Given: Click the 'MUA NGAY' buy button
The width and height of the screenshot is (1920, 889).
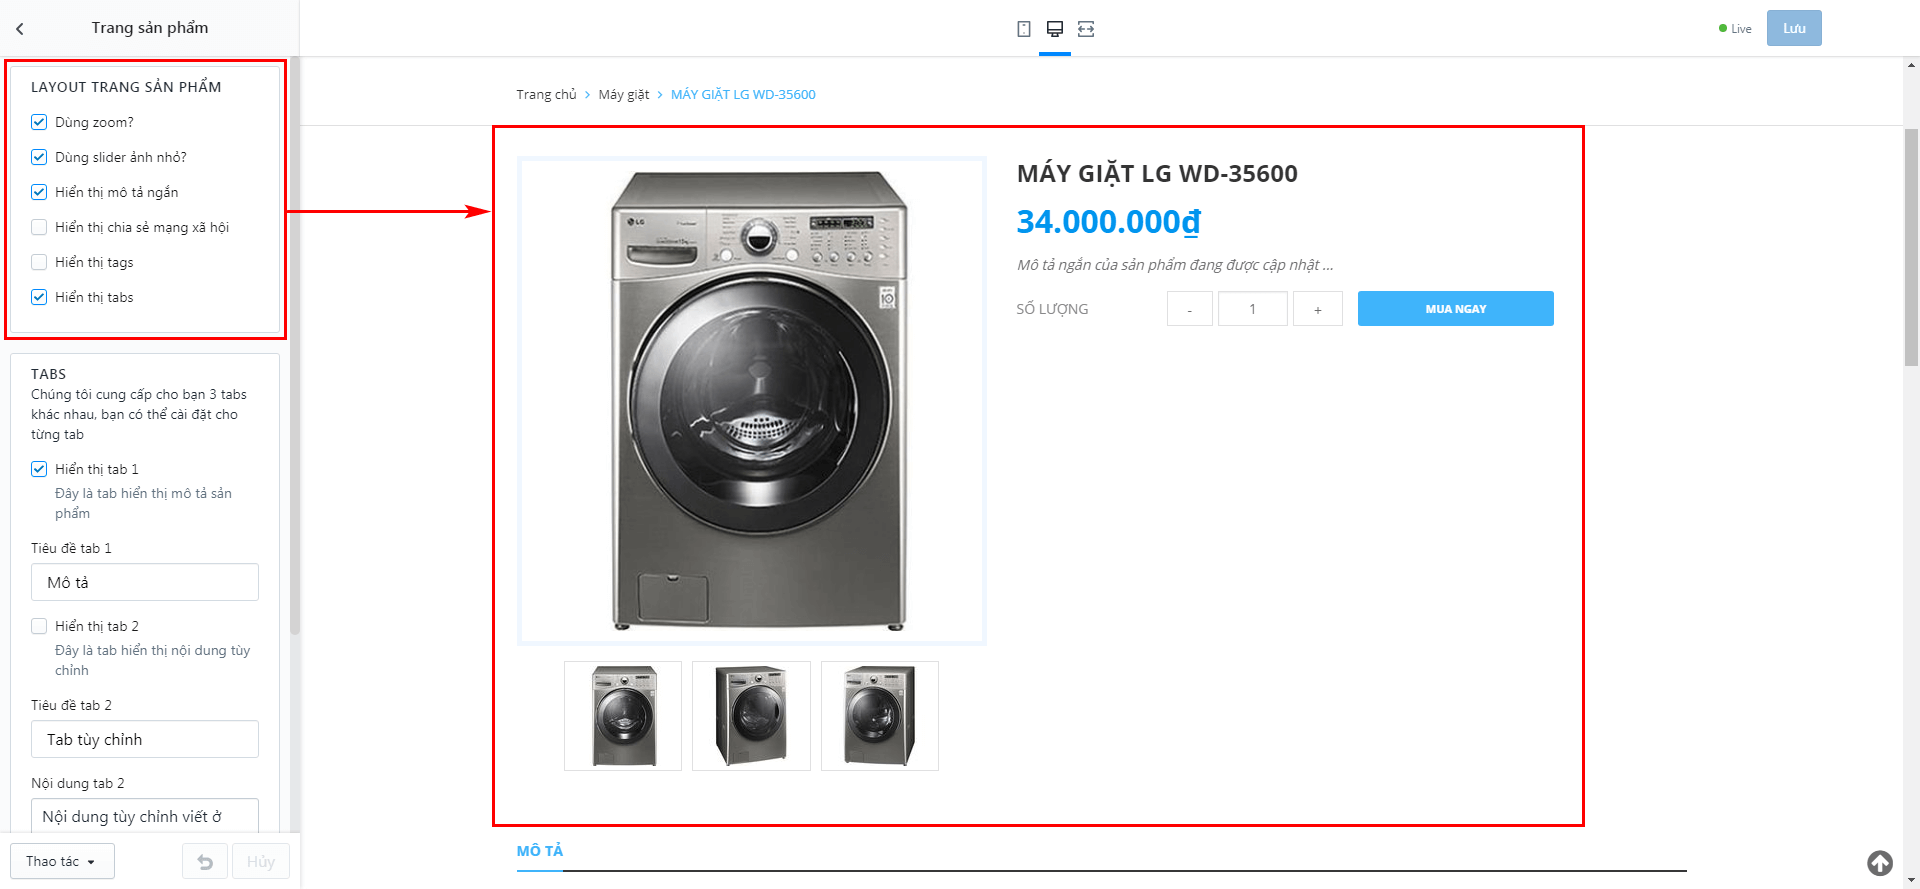Looking at the screenshot, I should coord(1455,309).
